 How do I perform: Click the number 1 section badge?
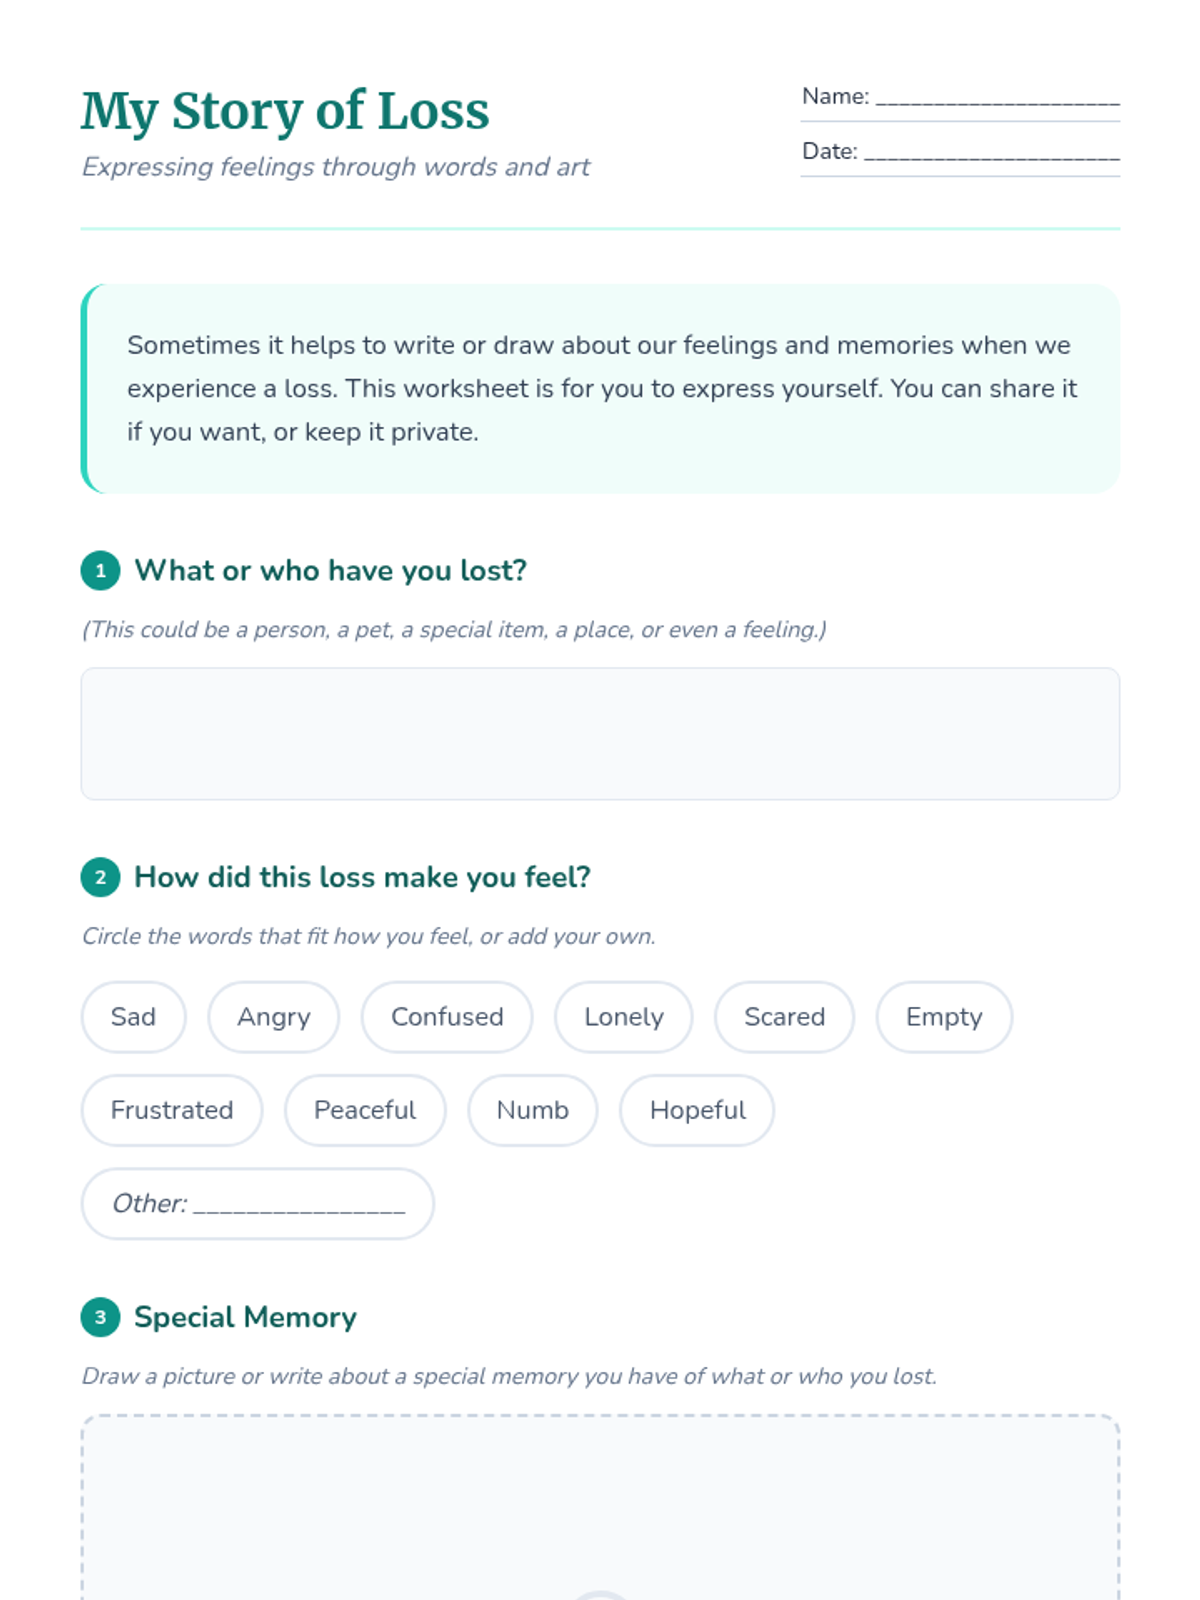click(x=100, y=571)
